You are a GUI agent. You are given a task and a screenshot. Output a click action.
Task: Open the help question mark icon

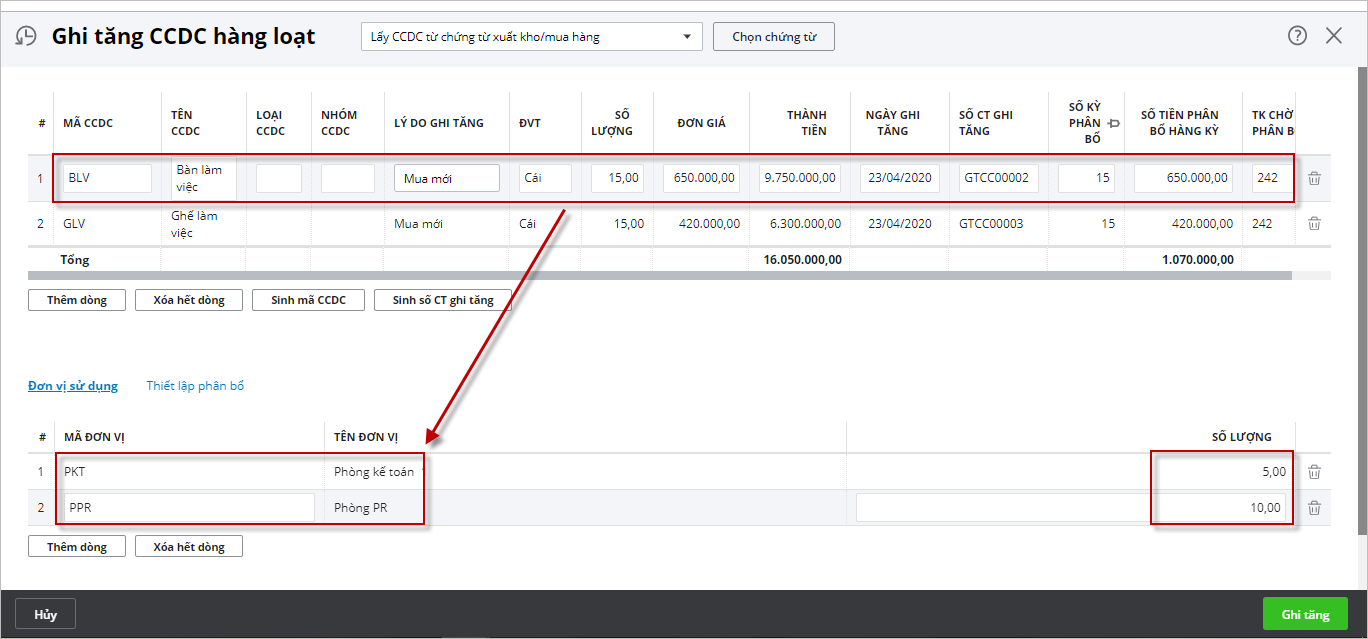click(1297, 36)
